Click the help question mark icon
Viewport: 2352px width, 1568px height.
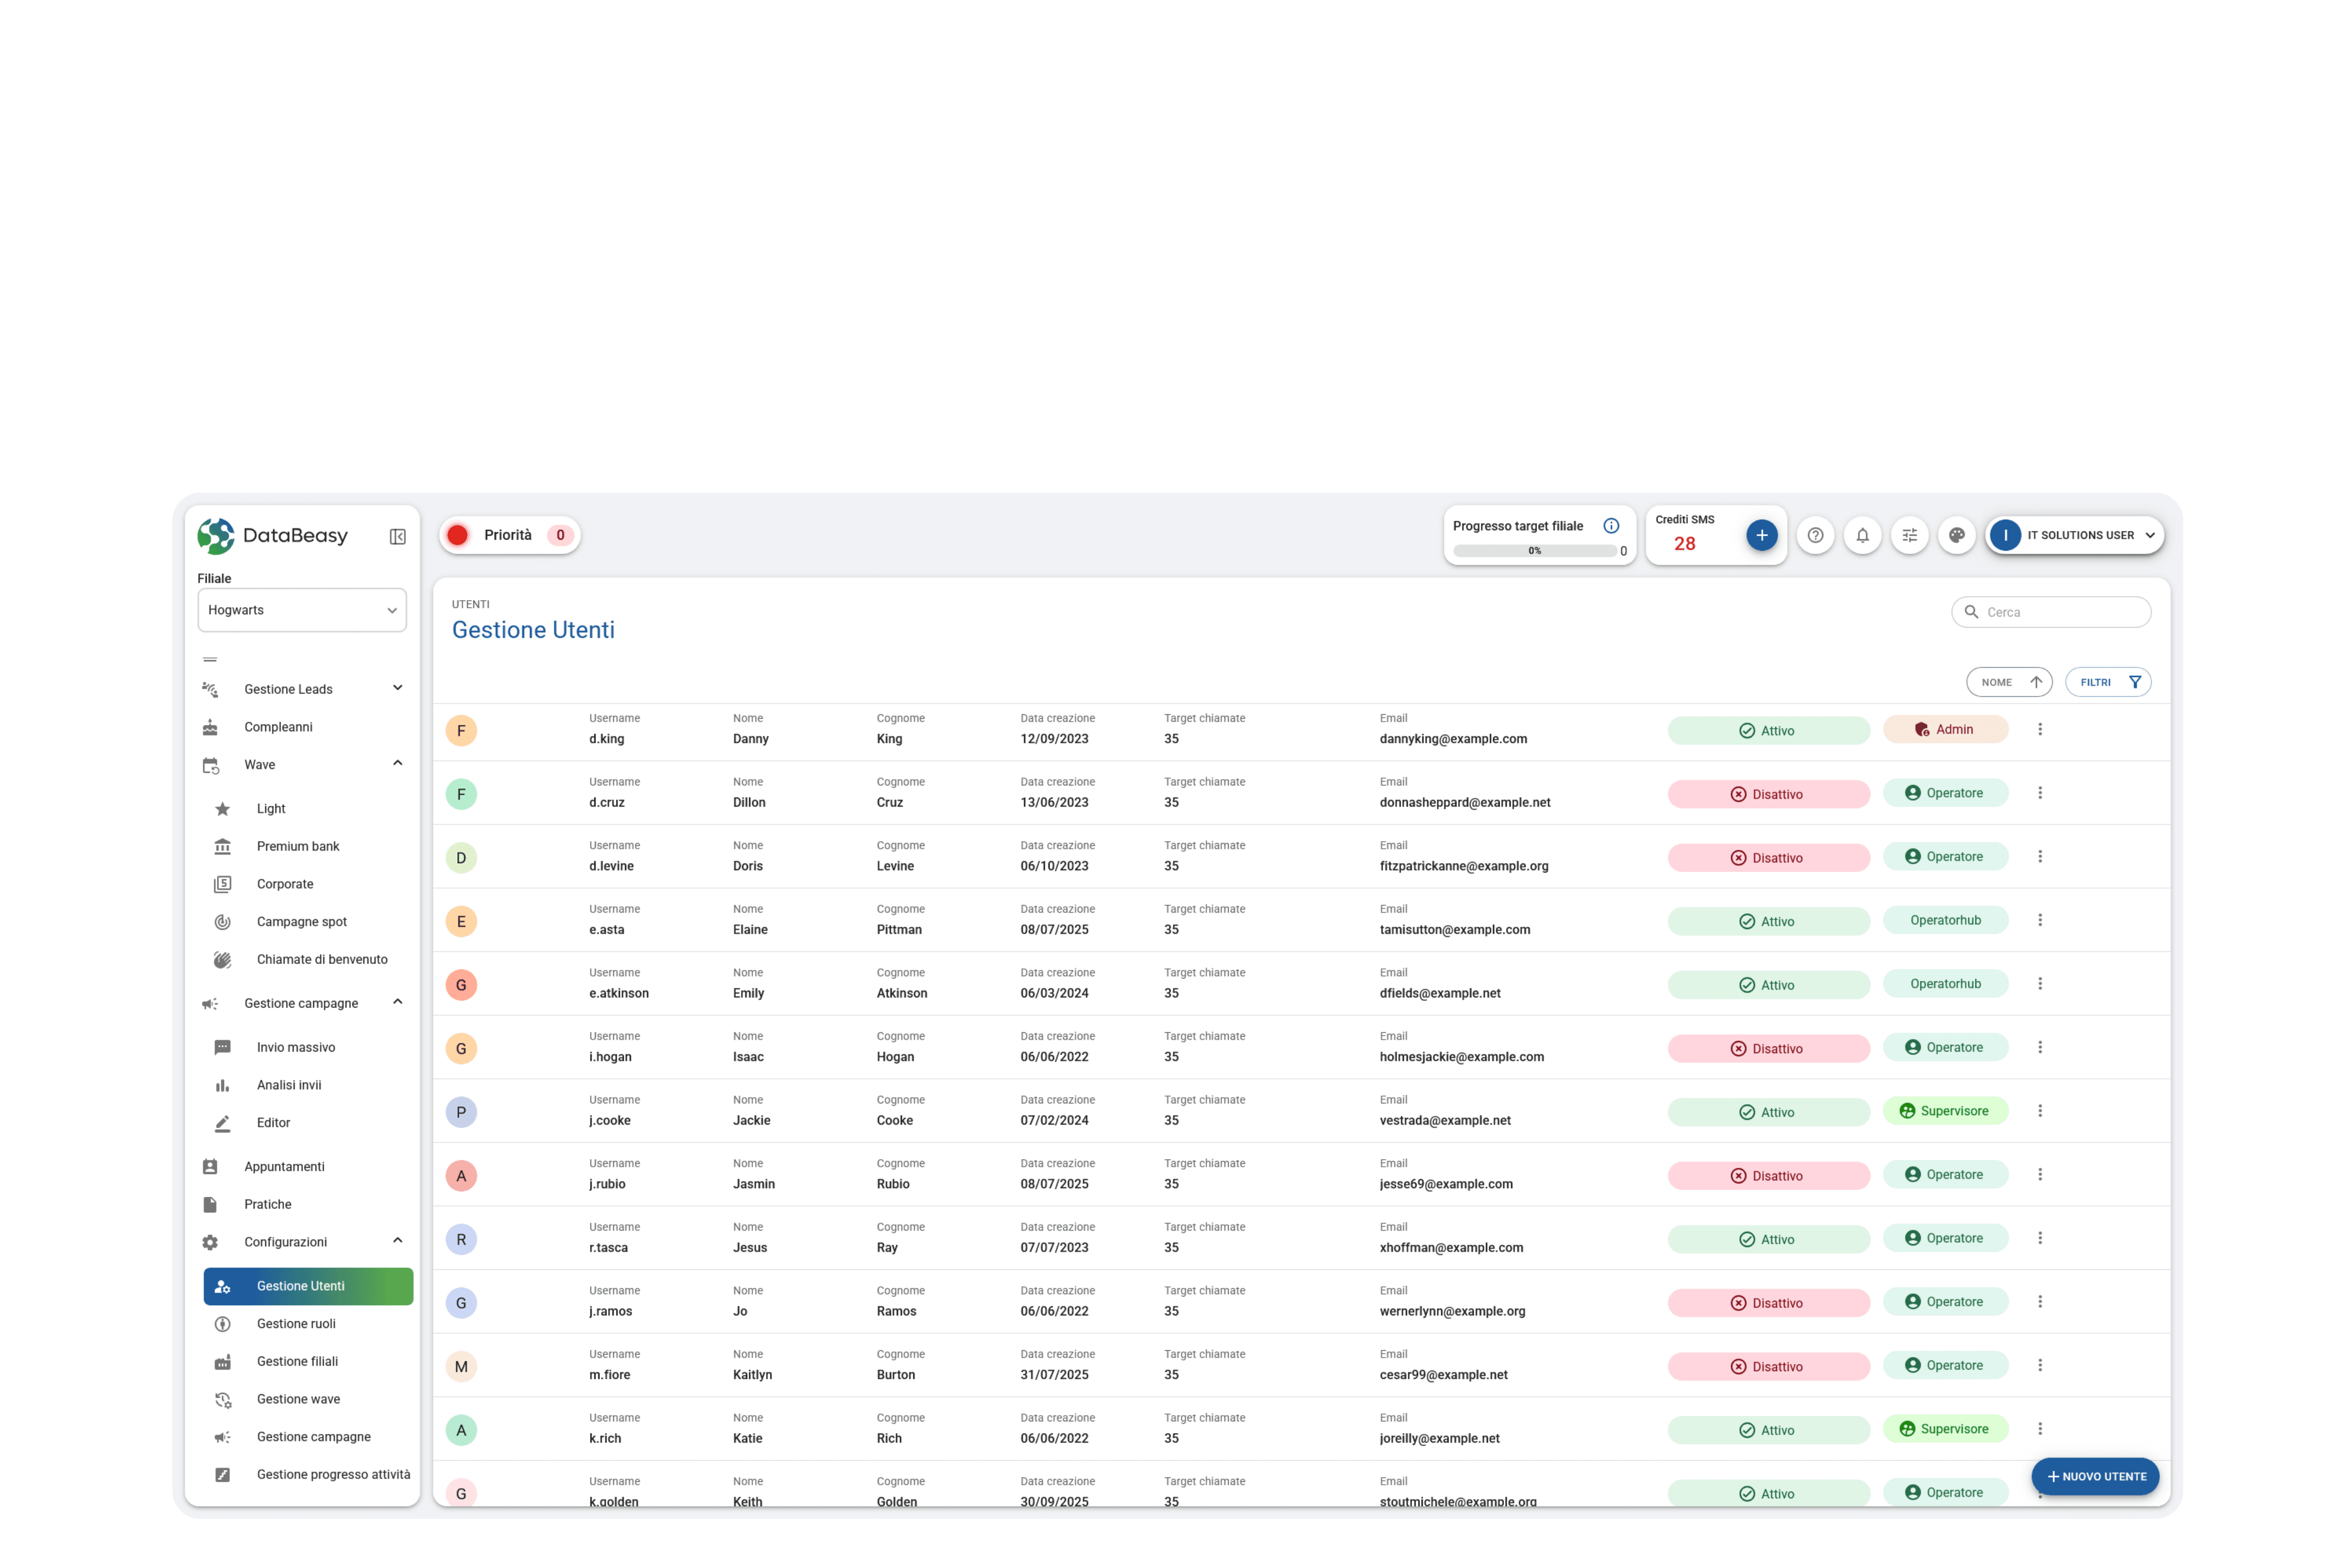click(x=1815, y=535)
